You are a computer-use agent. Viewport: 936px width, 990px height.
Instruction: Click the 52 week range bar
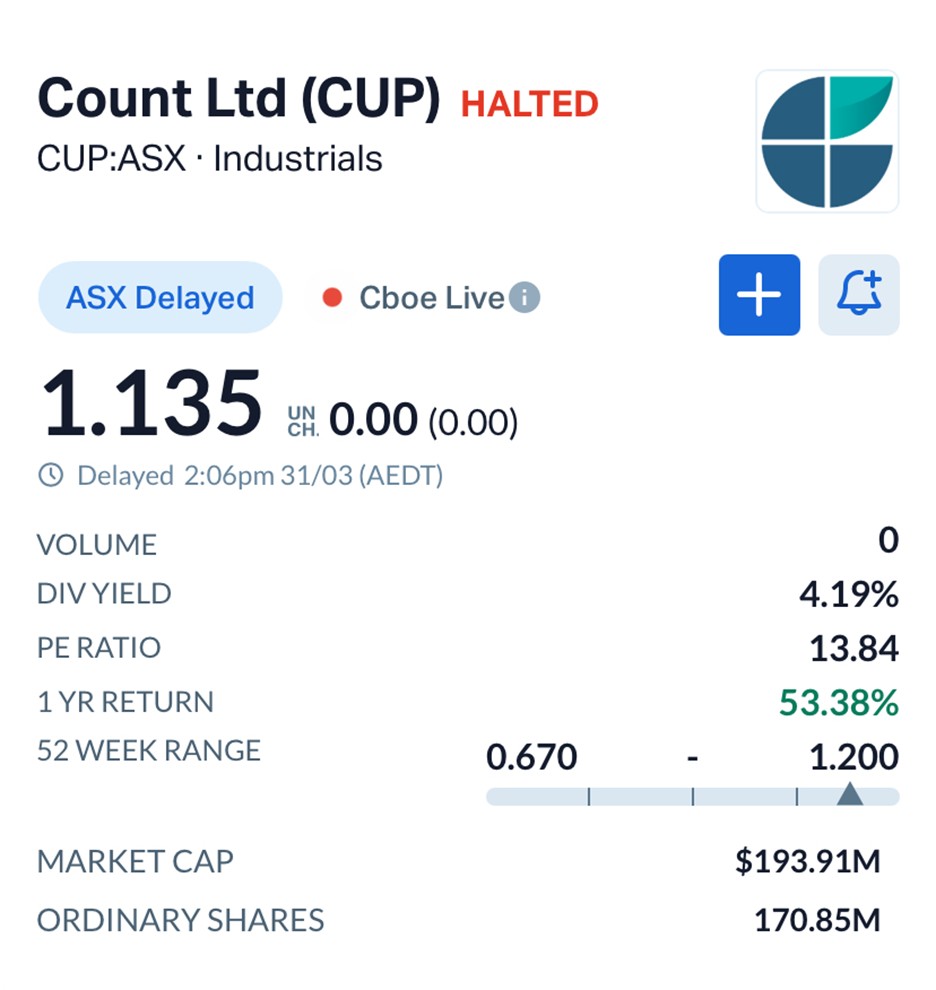click(x=692, y=797)
